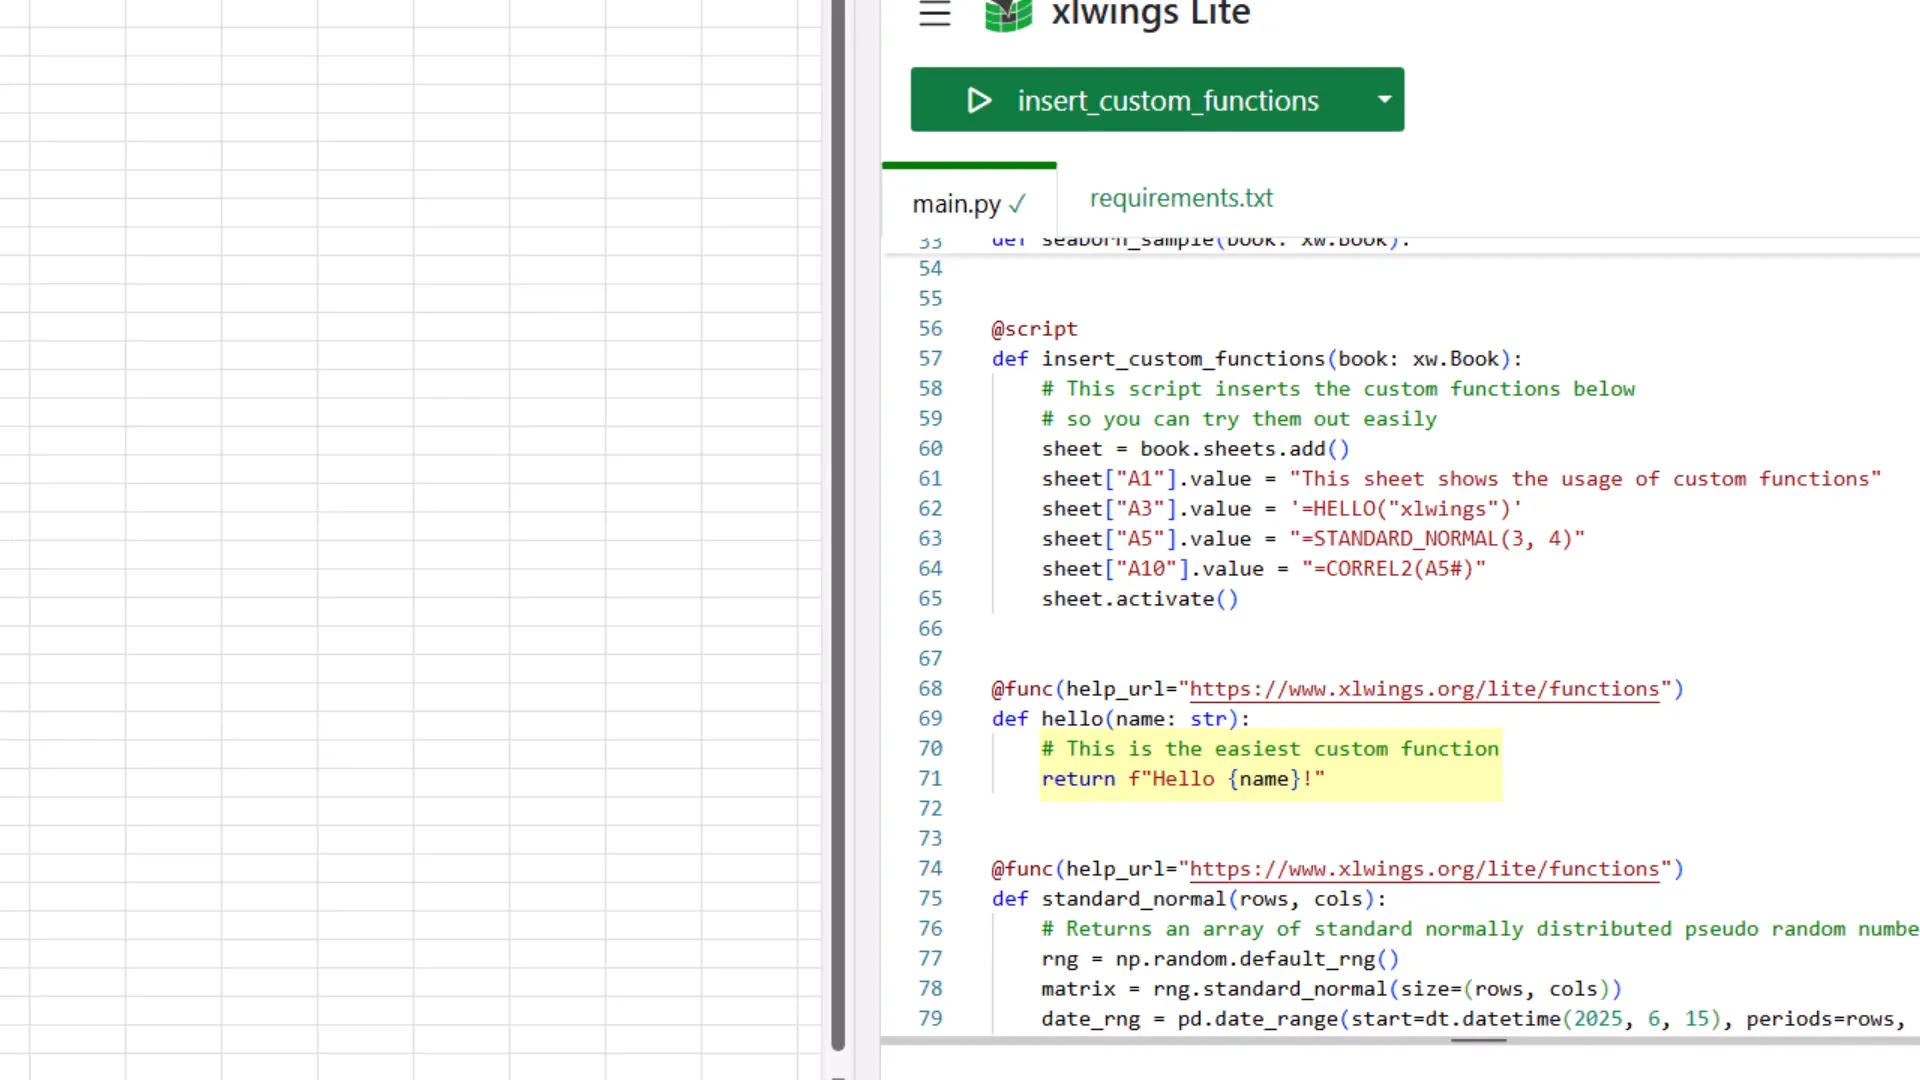Click the matrix assignment on line 78

pyautogui.click(x=1331, y=989)
